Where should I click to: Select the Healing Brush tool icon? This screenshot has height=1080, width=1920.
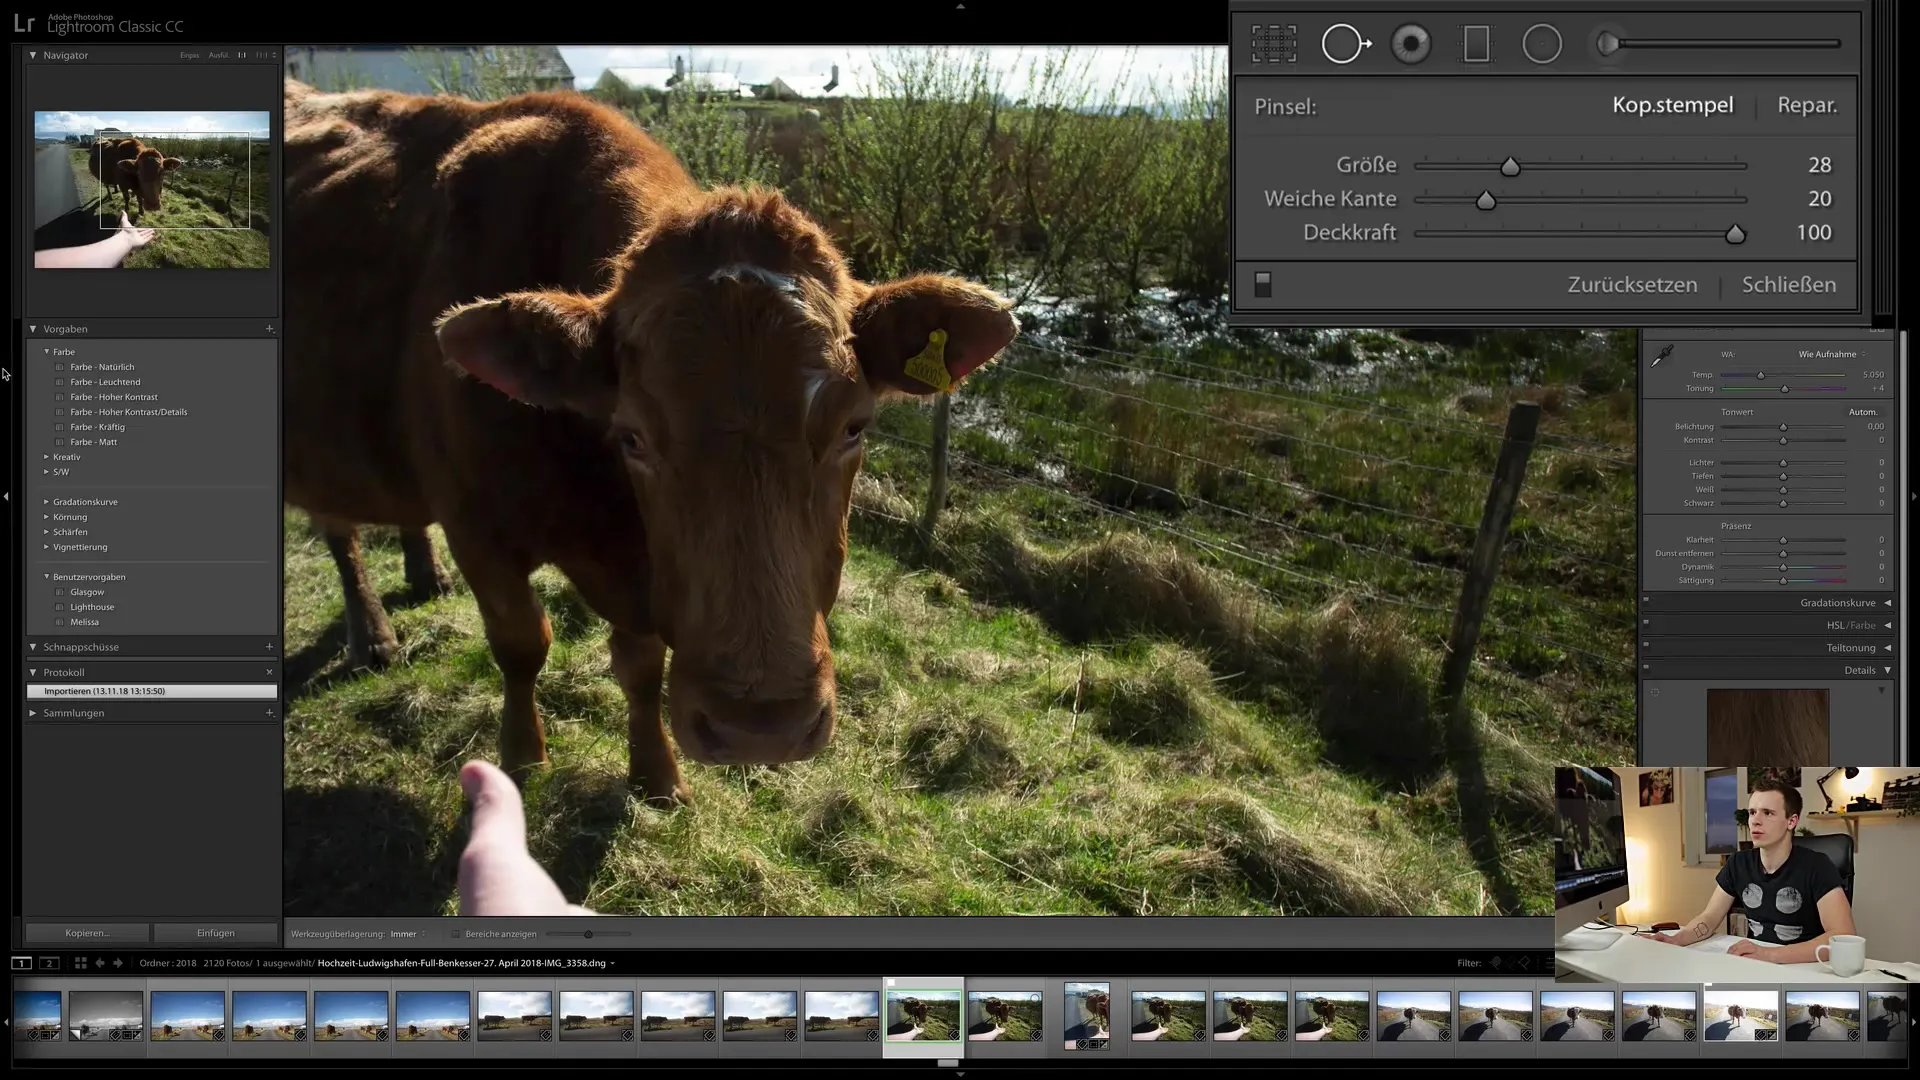[x=1345, y=44]
